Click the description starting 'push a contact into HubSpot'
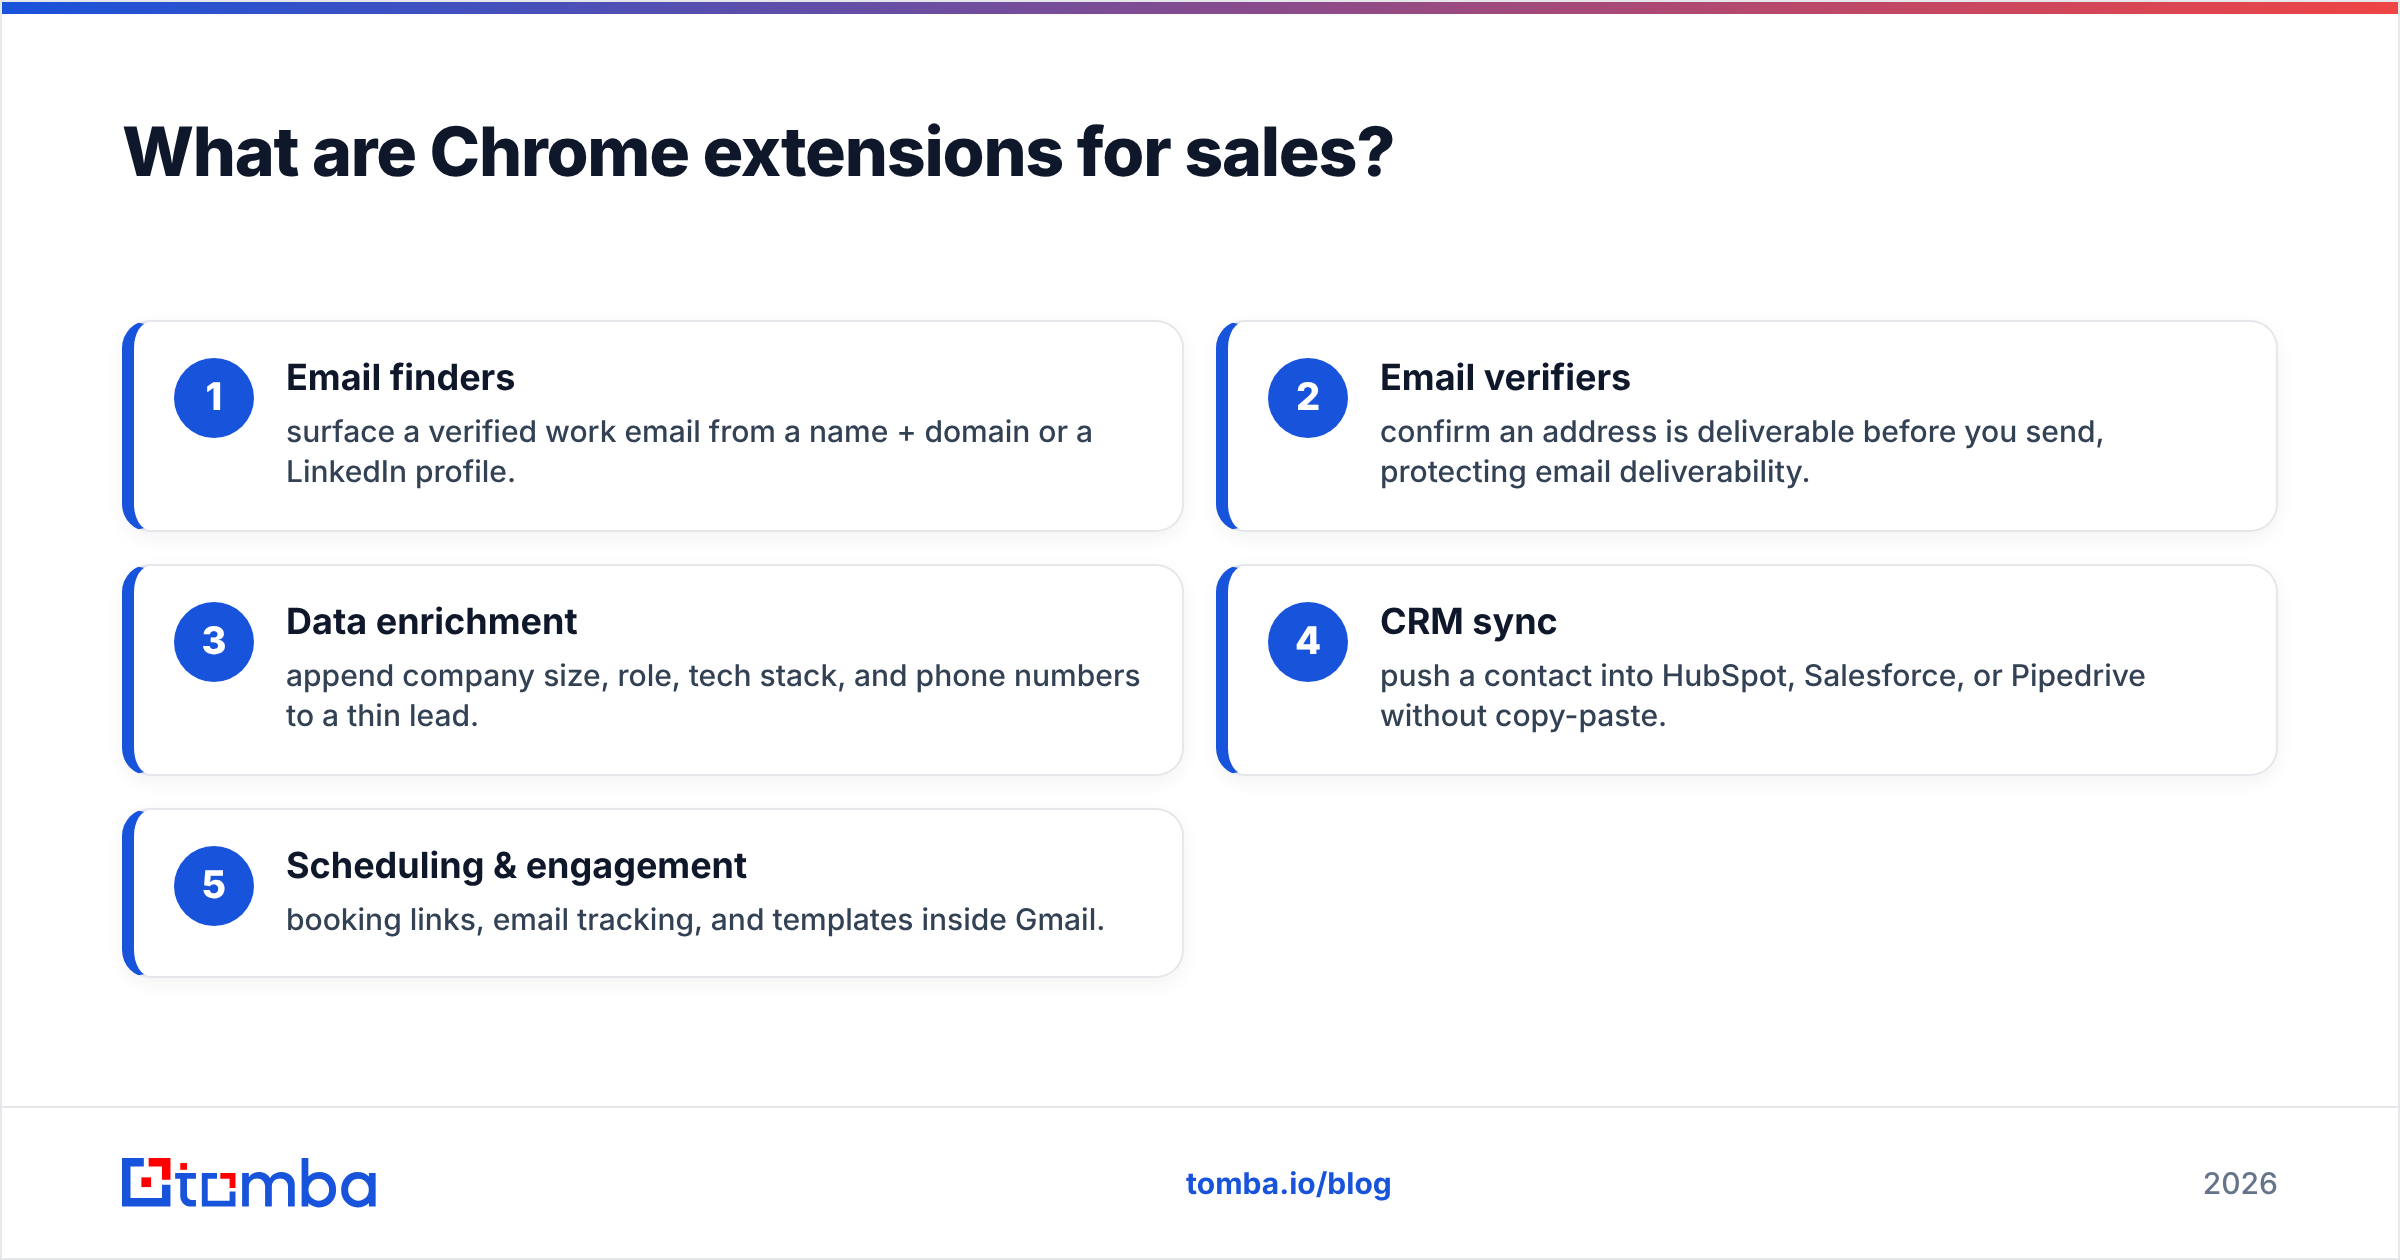Viewport: 2400px width, 1260px height. (1763, 696)
